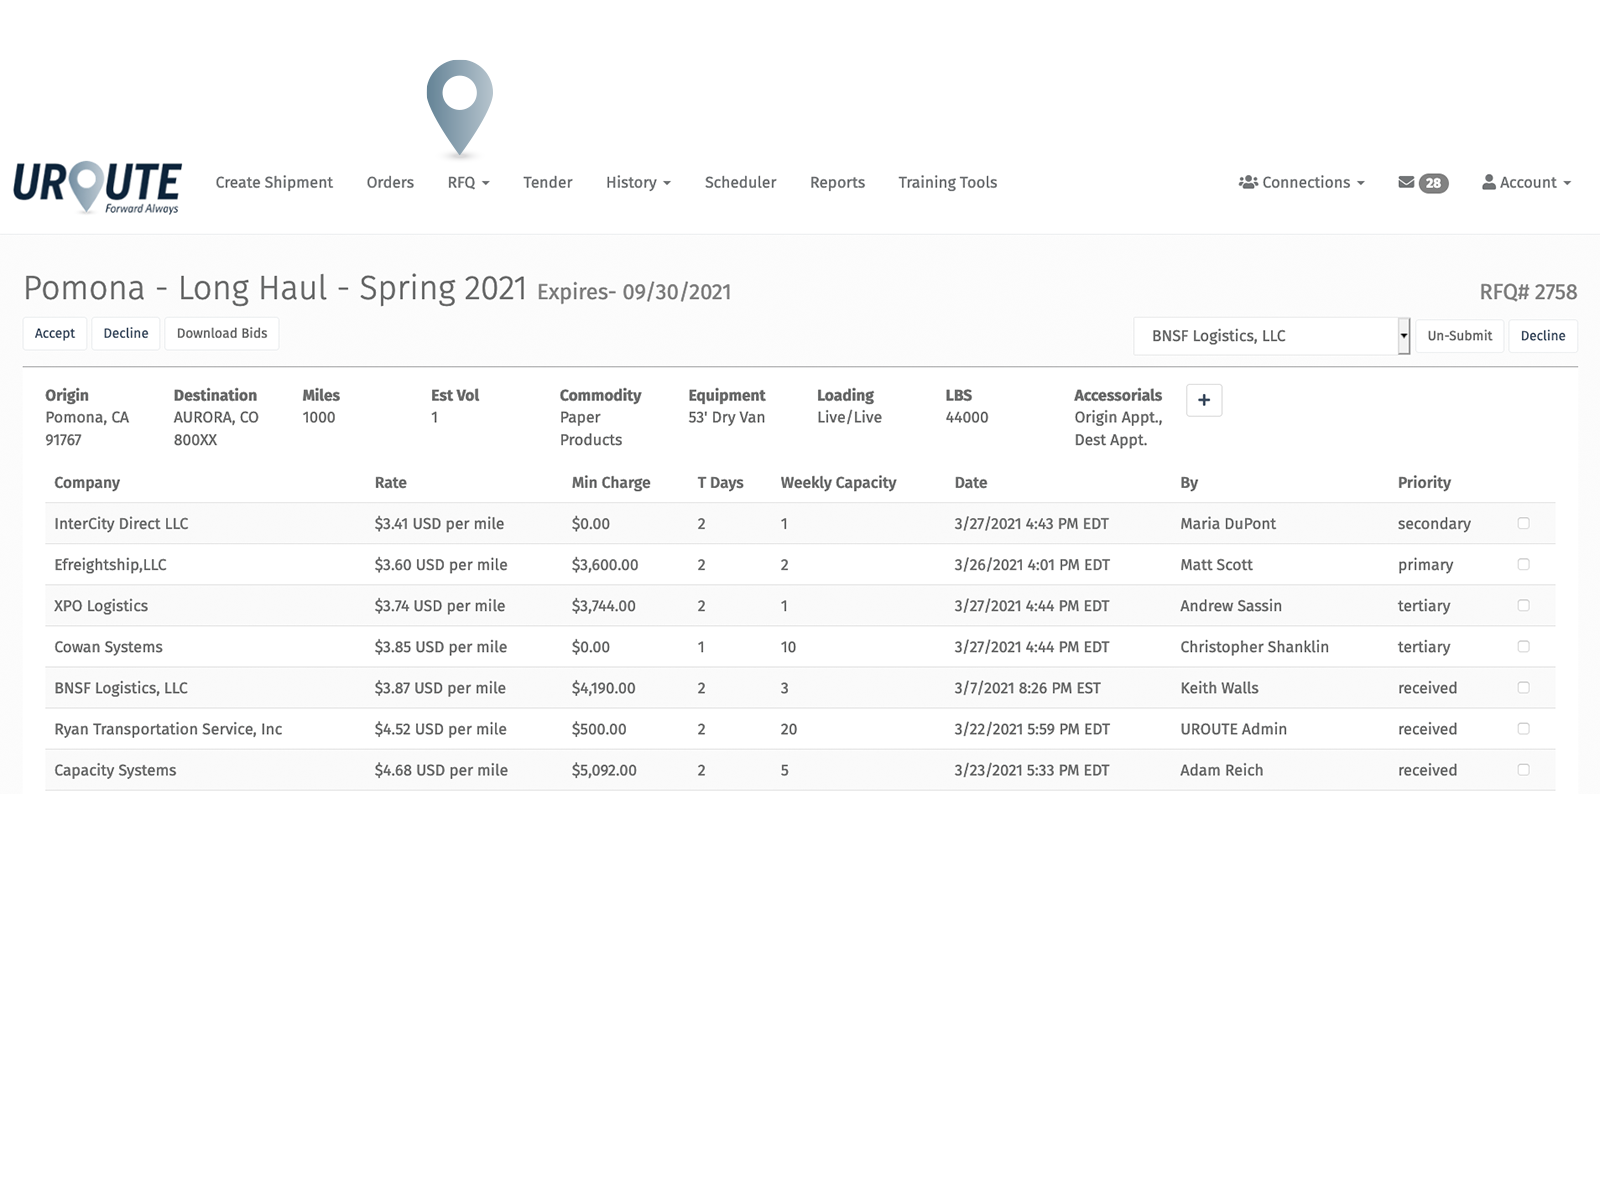
Task: Toggle the Cowan Systems row checkbox
Action: point(1523,646)
